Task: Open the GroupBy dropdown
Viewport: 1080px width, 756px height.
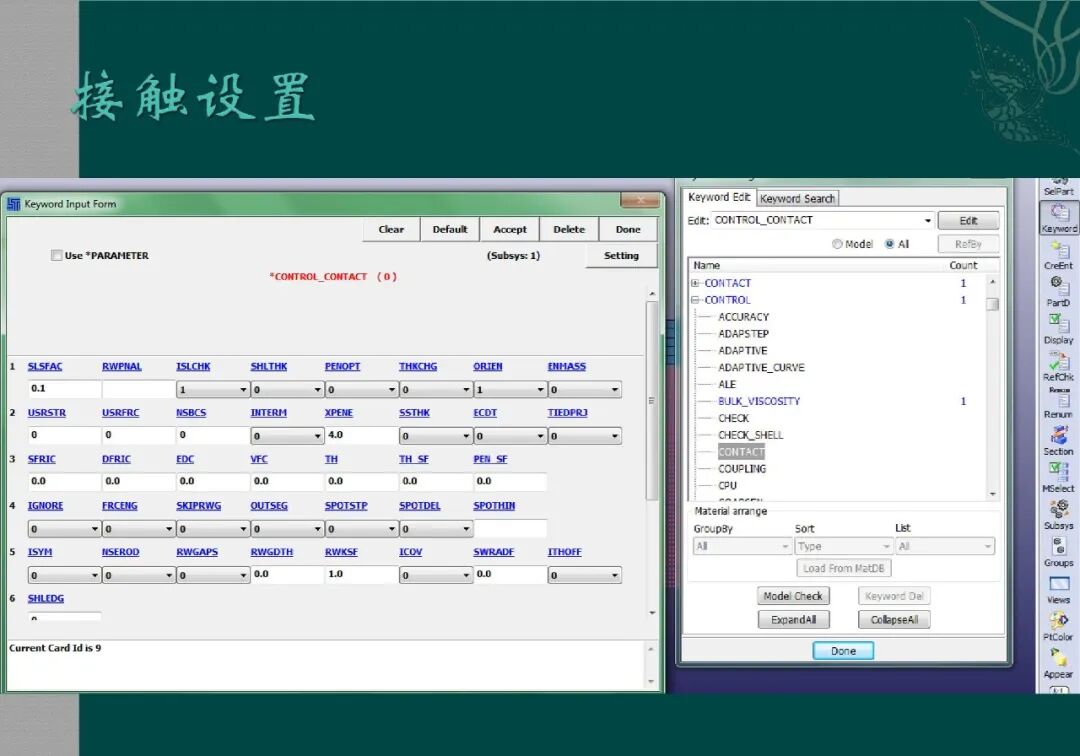Action: click(742, 546)
